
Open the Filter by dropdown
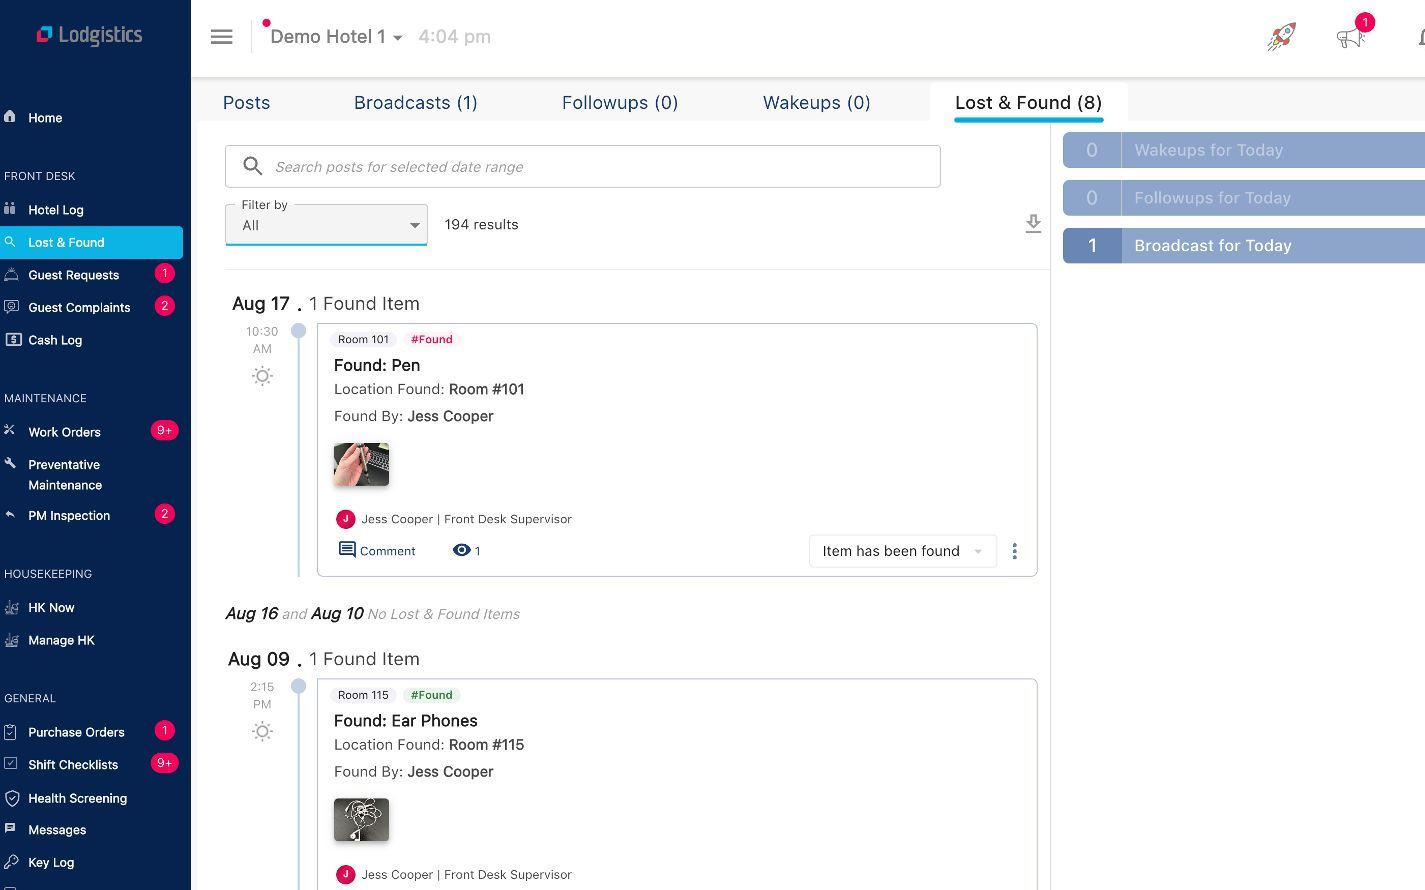coord(326,225)
